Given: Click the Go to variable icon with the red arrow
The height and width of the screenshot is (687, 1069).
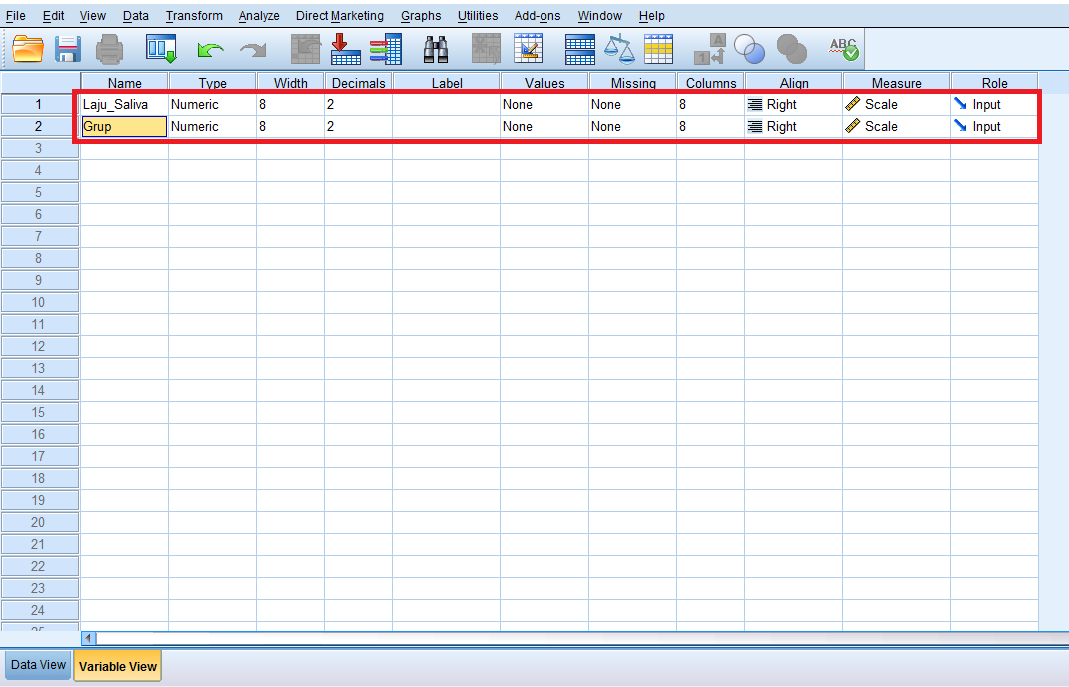Looking at the screenshot, I should (x=345, y=48).
